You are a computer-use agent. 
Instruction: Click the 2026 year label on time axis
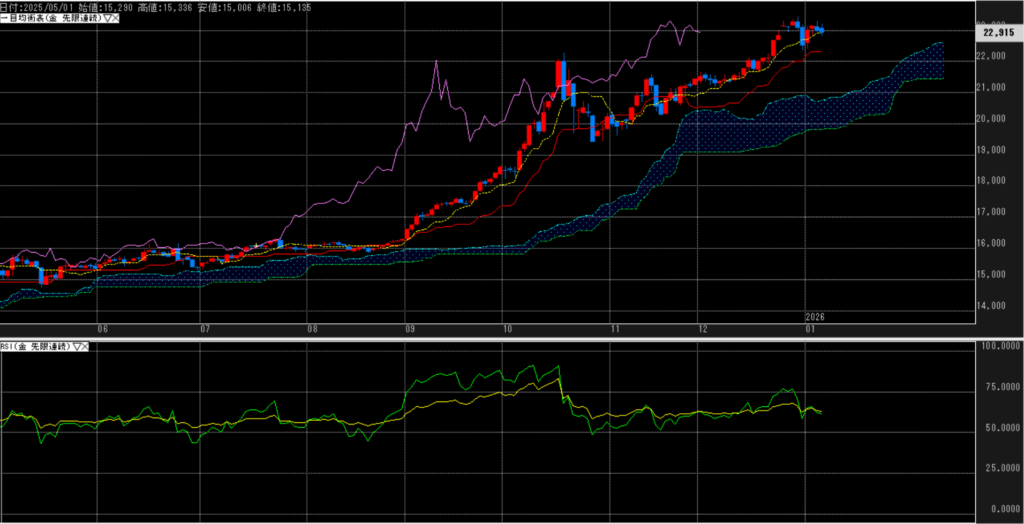point(816,317)
